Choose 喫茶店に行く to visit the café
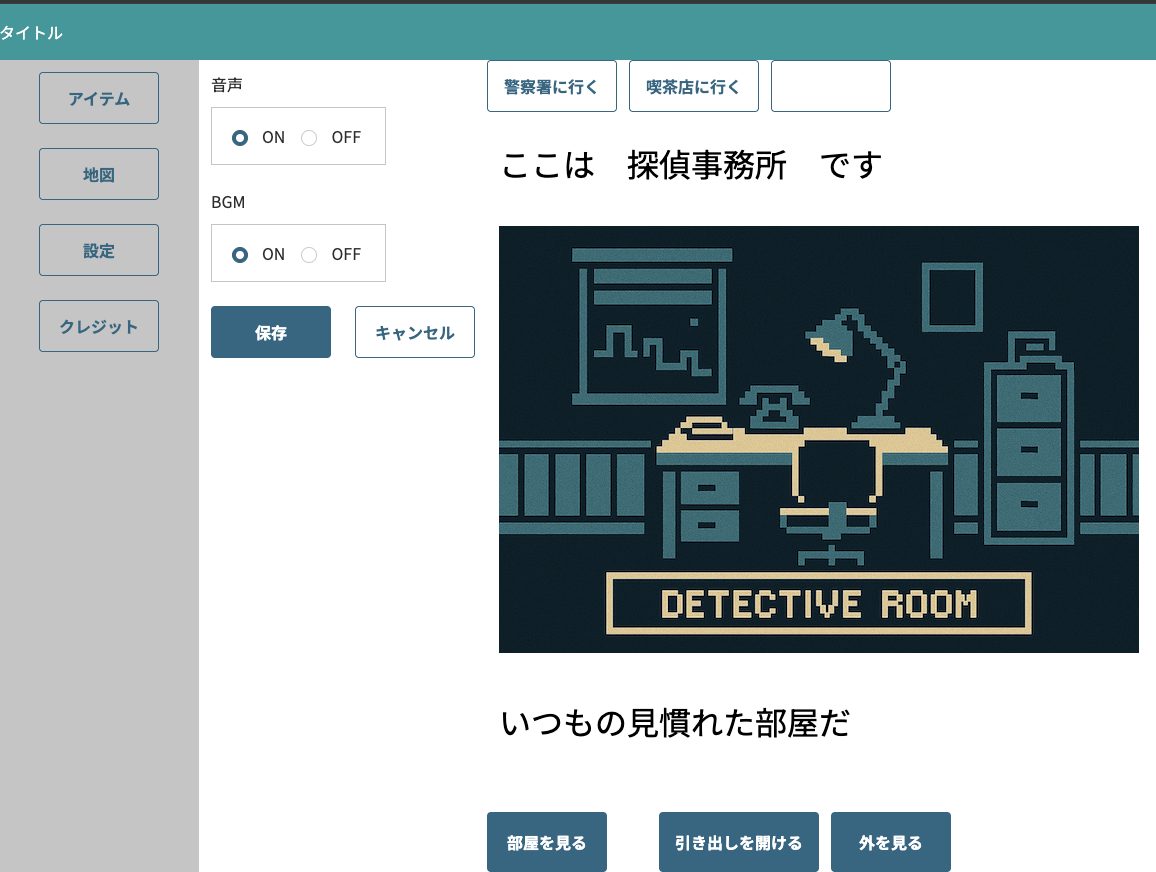Image resolution: width=1156 pixels, height=872 pixels. pos(694,86)
